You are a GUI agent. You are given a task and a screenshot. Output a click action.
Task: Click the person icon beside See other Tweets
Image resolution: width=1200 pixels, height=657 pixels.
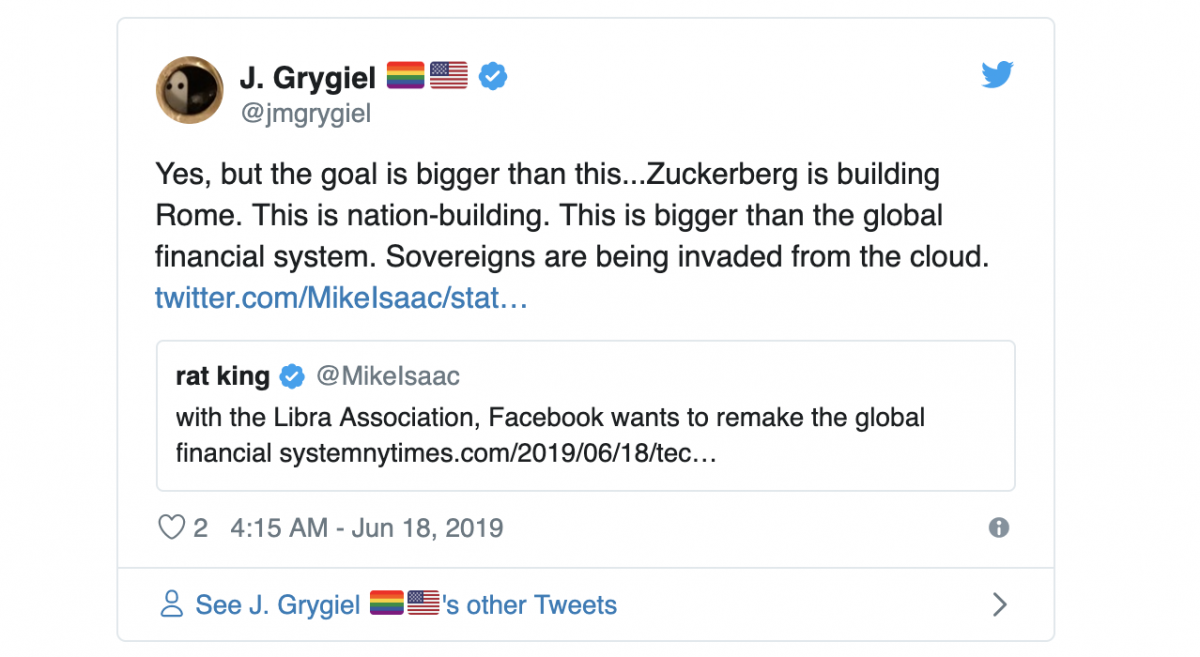(172, 604)
